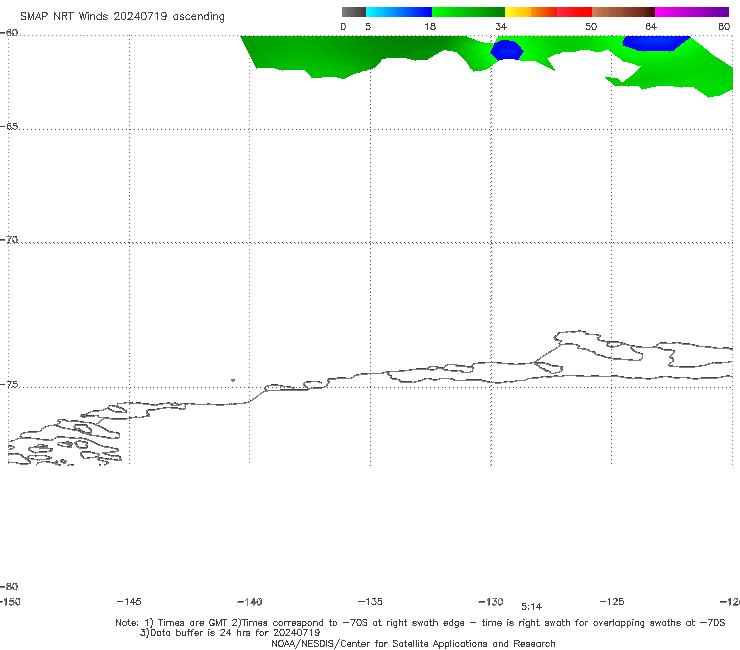
Task: Click the longitude label '-145'
Action: click(129, 602)
